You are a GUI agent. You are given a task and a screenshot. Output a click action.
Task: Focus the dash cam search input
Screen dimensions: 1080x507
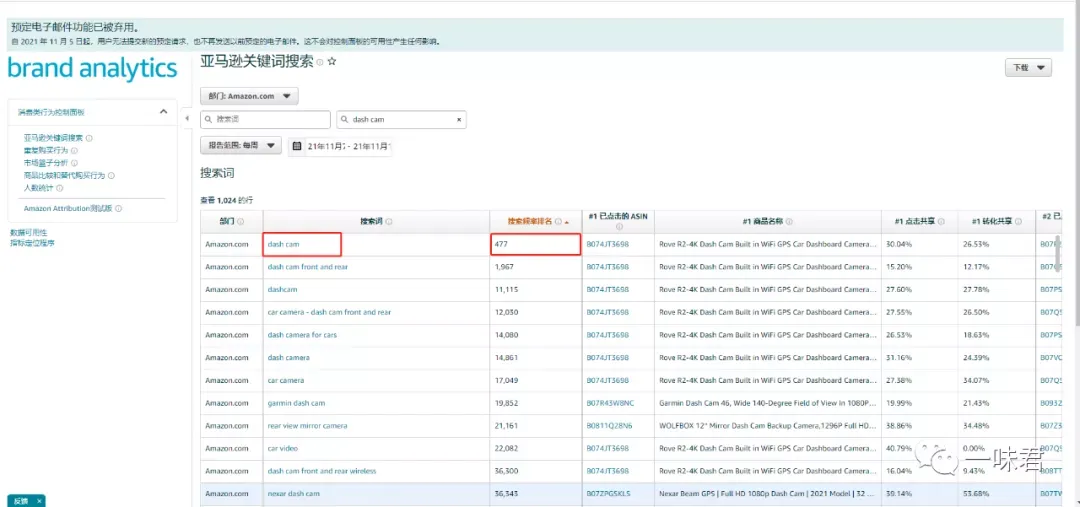click(402, 120)
